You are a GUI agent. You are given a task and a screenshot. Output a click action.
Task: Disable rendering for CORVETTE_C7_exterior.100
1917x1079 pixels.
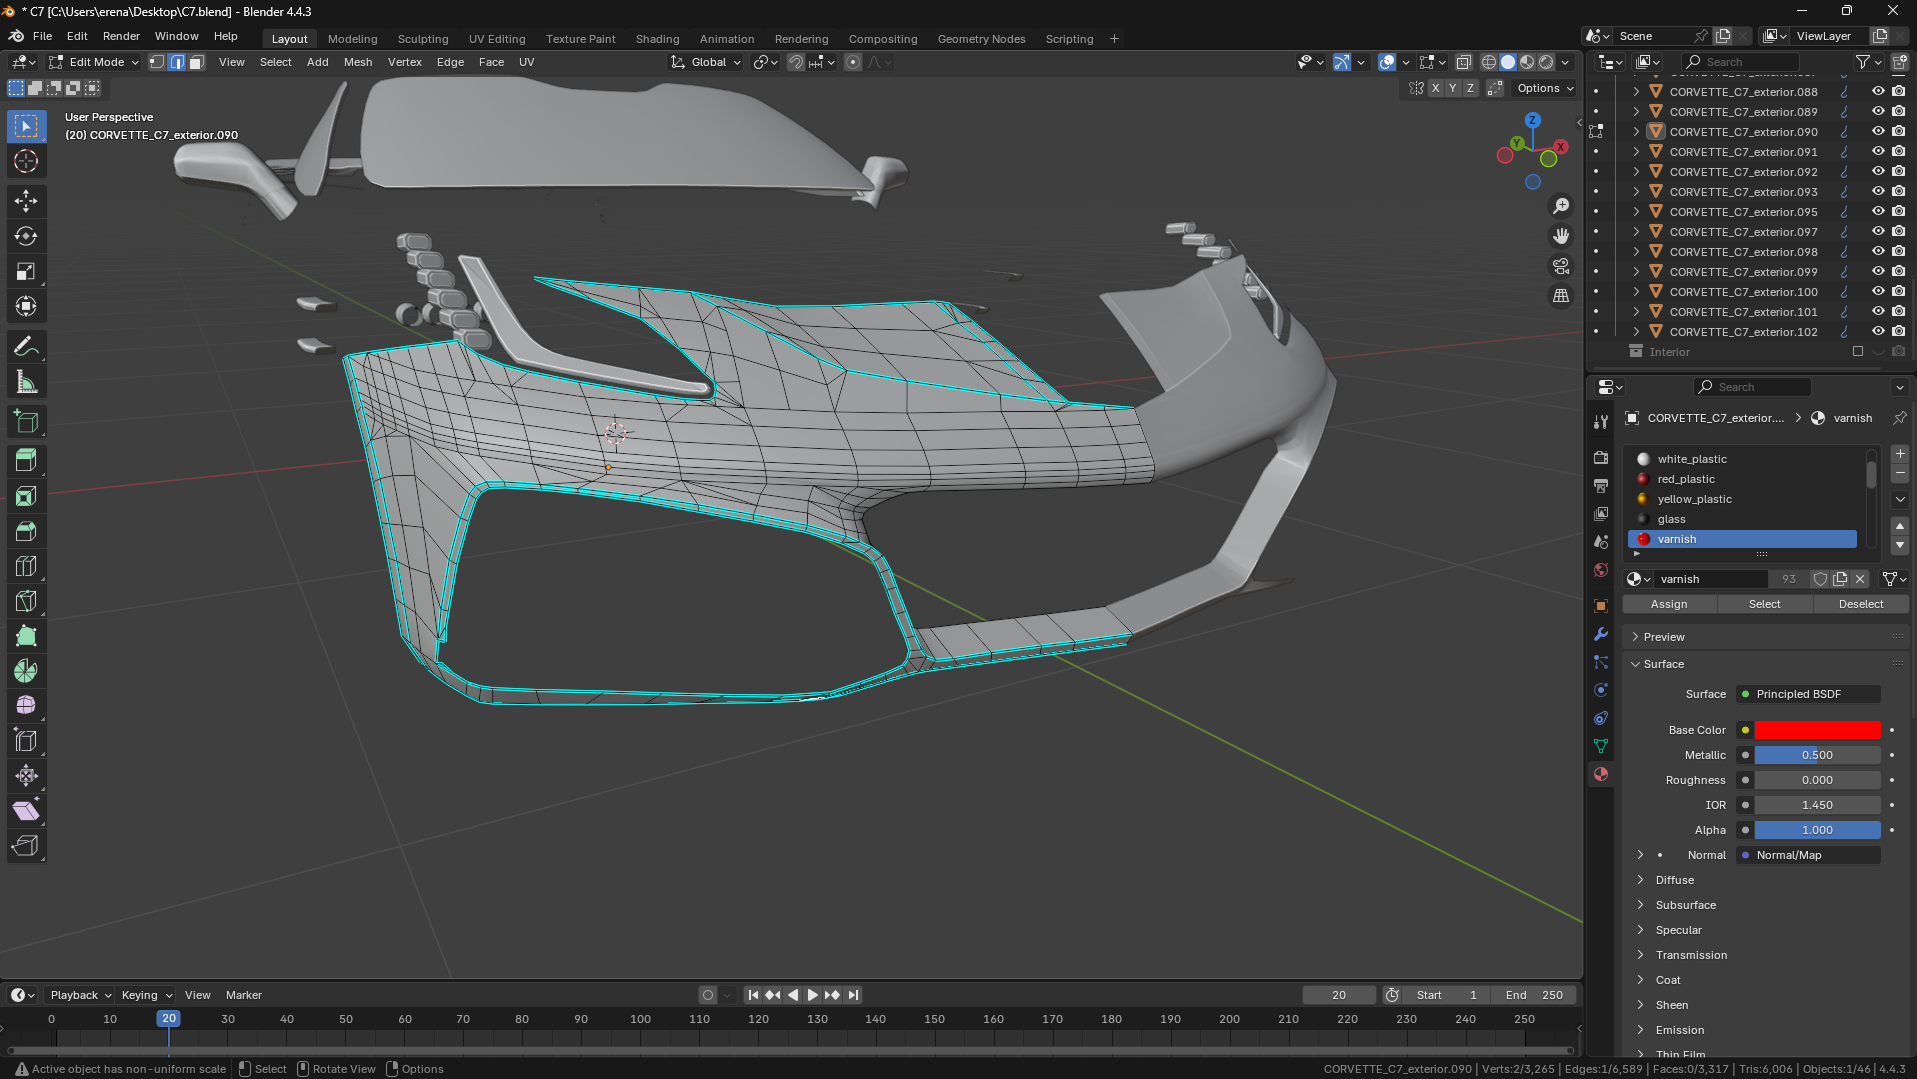(1898, 292)
